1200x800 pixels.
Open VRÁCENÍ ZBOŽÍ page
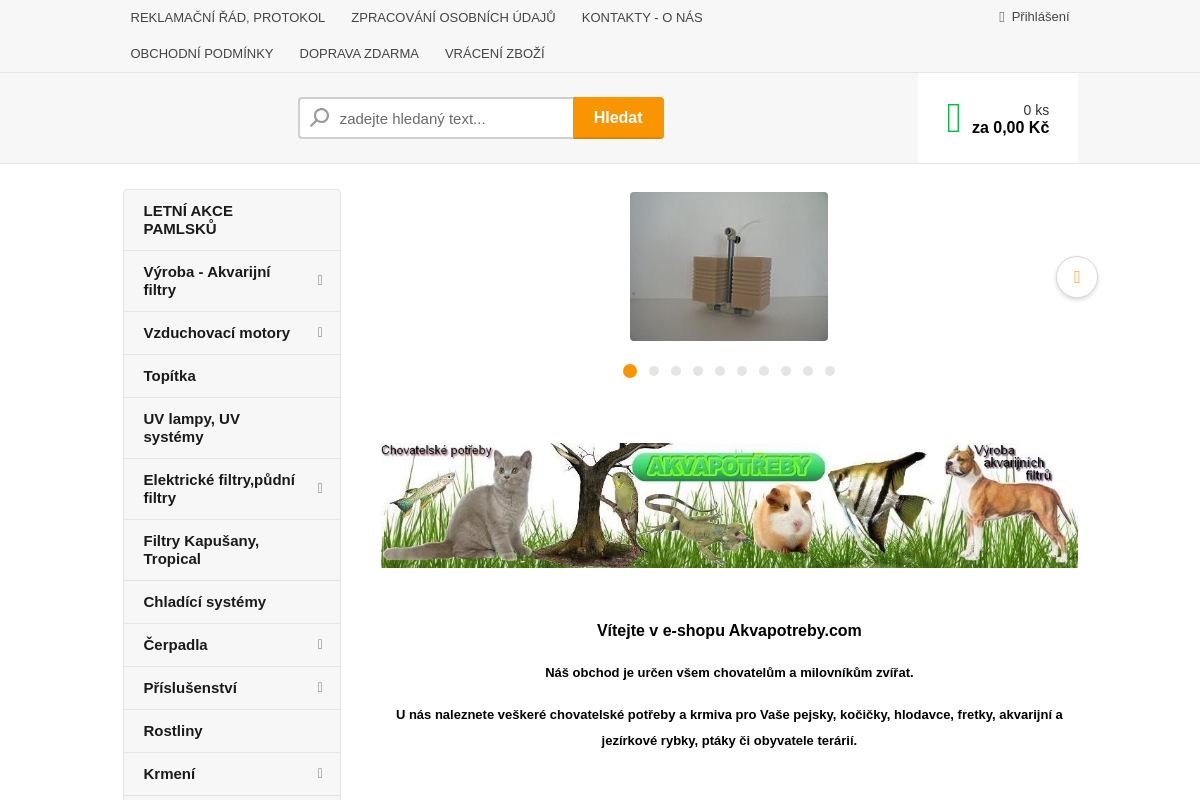click(495, 53)
